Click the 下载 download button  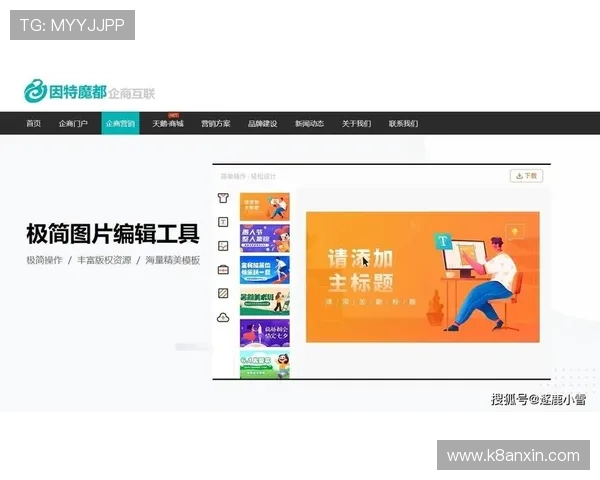(x=527, y=176)
